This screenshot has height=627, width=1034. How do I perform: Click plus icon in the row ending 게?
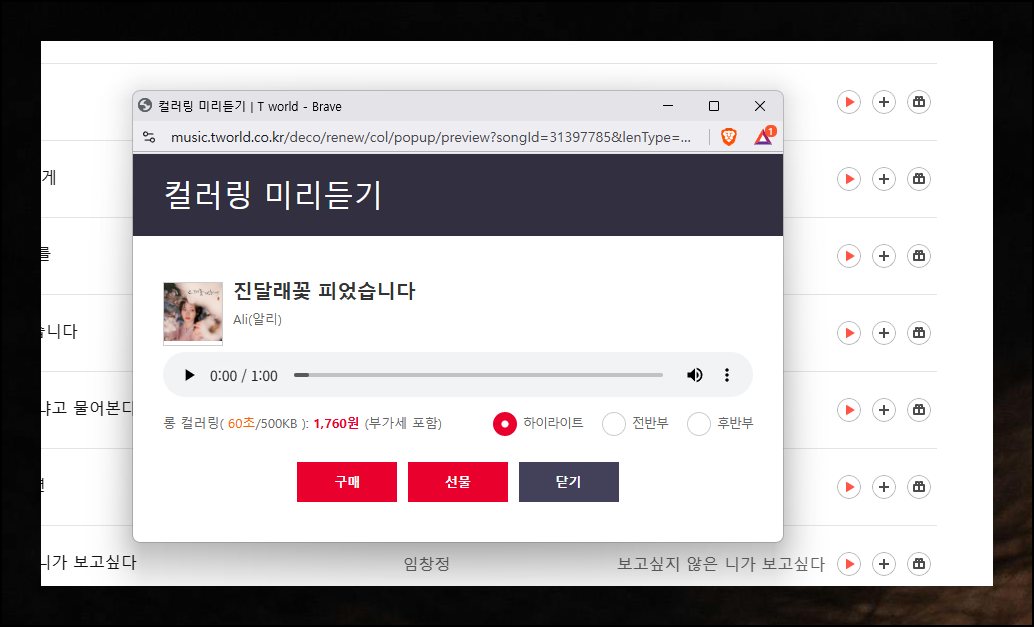pyautogui.click(x=884, y=179)
